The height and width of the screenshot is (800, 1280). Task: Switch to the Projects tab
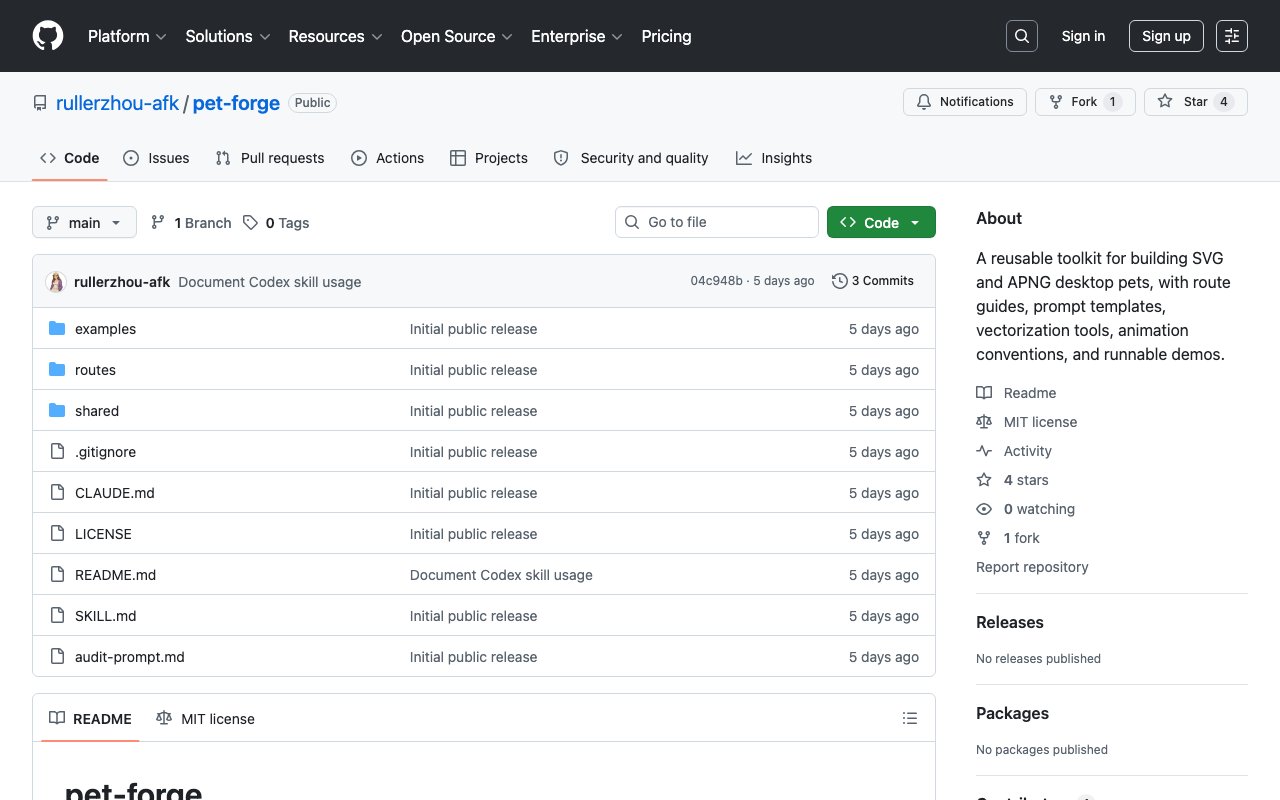click(x=489, y=158)
